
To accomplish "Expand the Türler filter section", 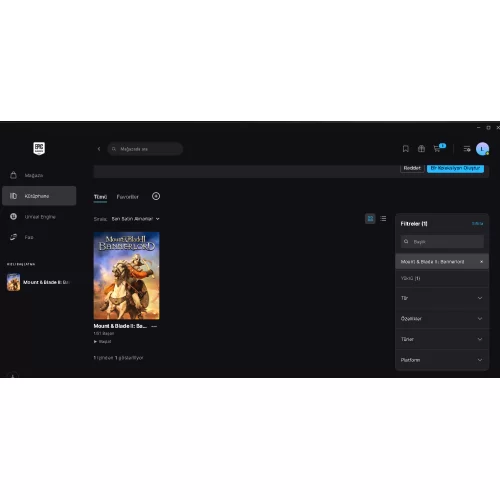I will [x=442, y=339].
